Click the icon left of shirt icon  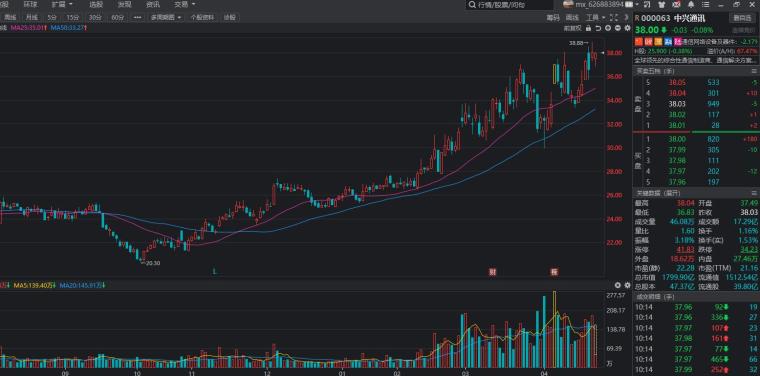(647, 5)
